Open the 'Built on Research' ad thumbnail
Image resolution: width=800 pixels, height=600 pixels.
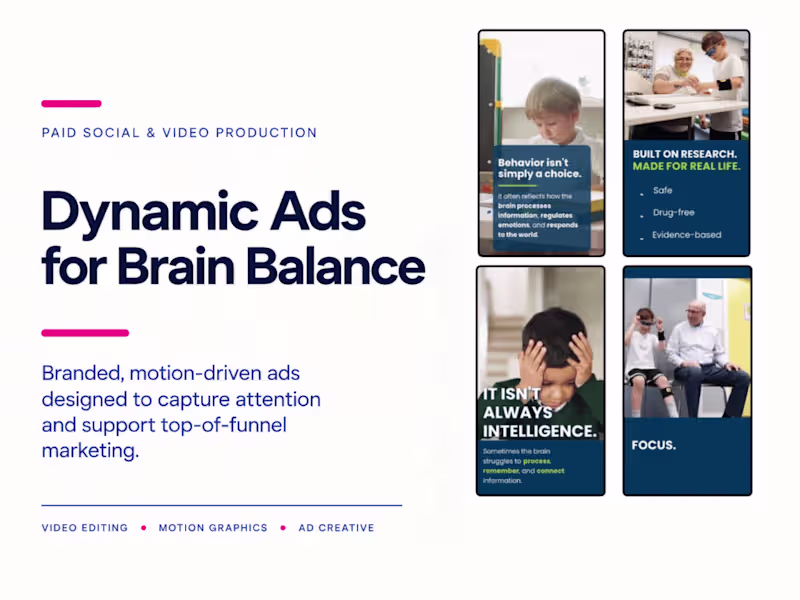pos(686,143)
